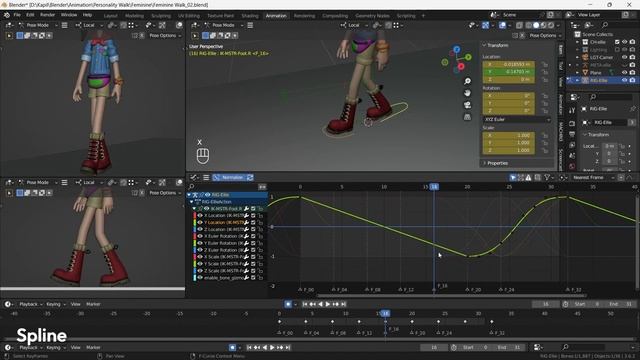Screen dimensions: 640x360
Task: Lock the Y Euler Rotation channel
Action: pyautogui.click(x=260, y=243)
